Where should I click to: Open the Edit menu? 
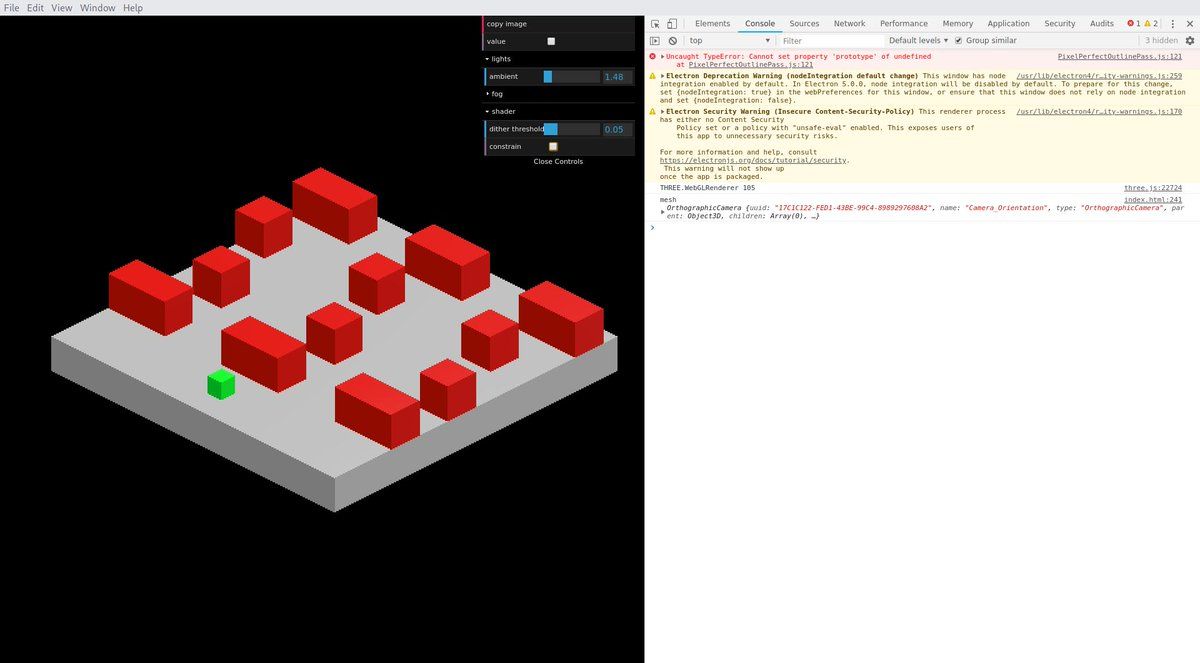pyautogui.click(x=35, y=8)
